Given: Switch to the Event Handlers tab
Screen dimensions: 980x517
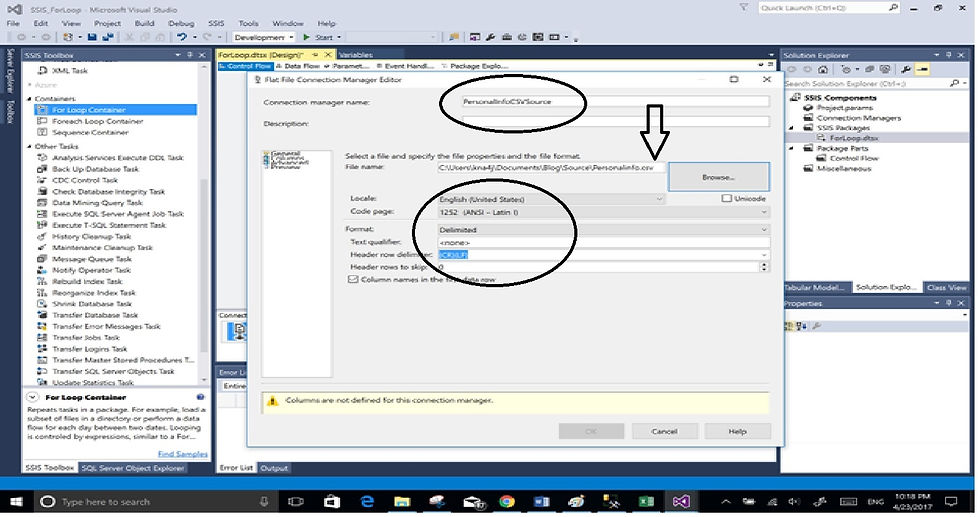Looking at the screenshot, I should [405, 66].
